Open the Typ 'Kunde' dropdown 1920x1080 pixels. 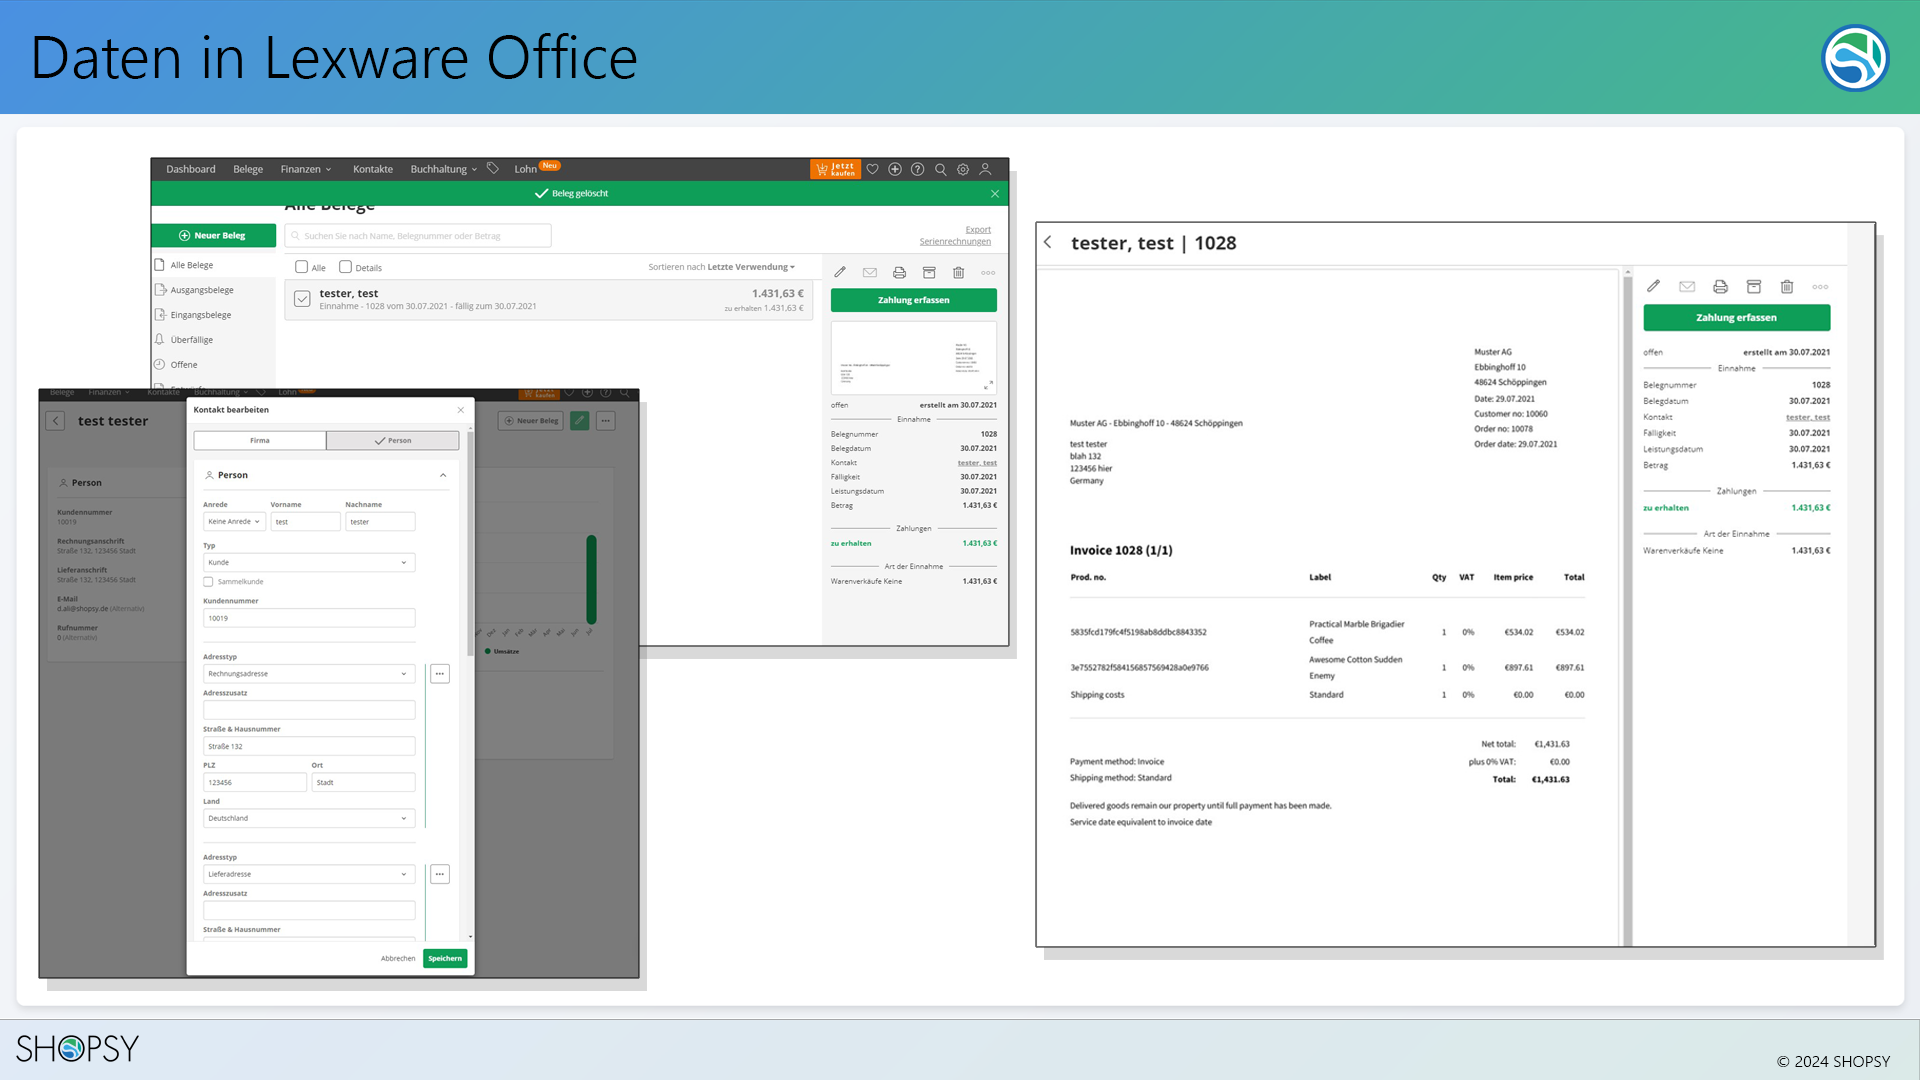[309, 563]
